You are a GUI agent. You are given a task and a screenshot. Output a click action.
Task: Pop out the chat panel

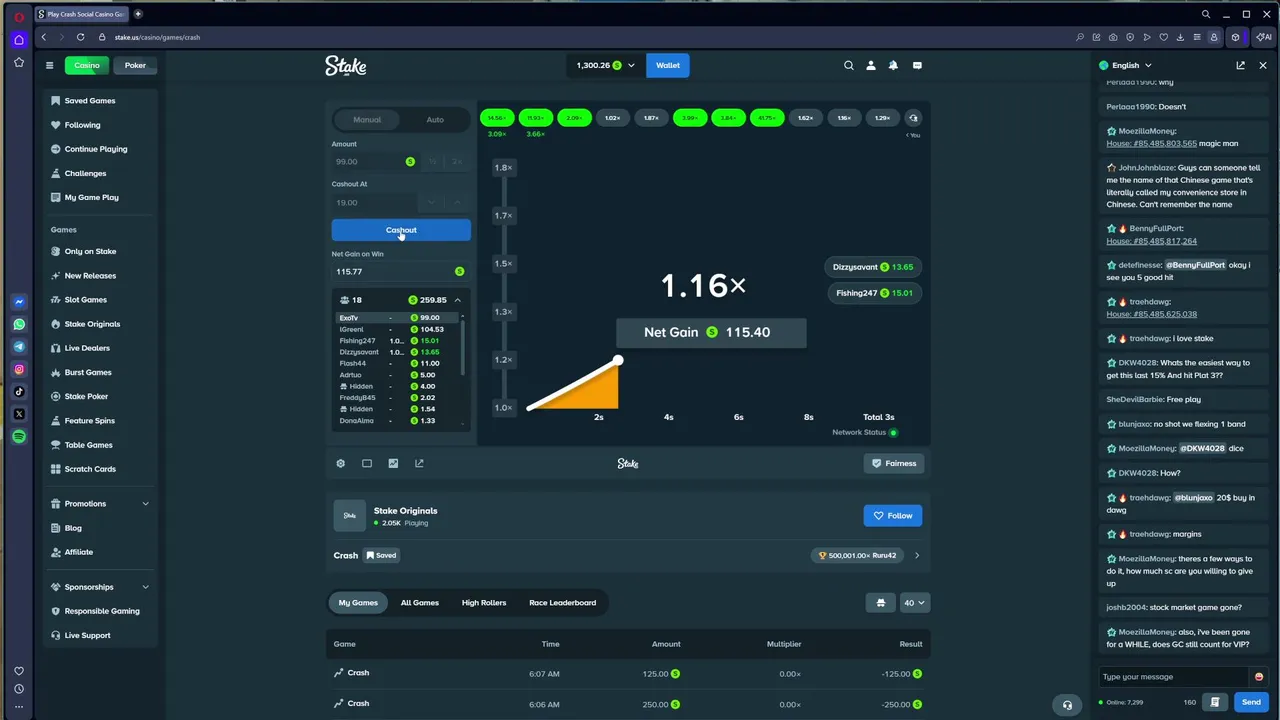click(x=1241, y=65)
